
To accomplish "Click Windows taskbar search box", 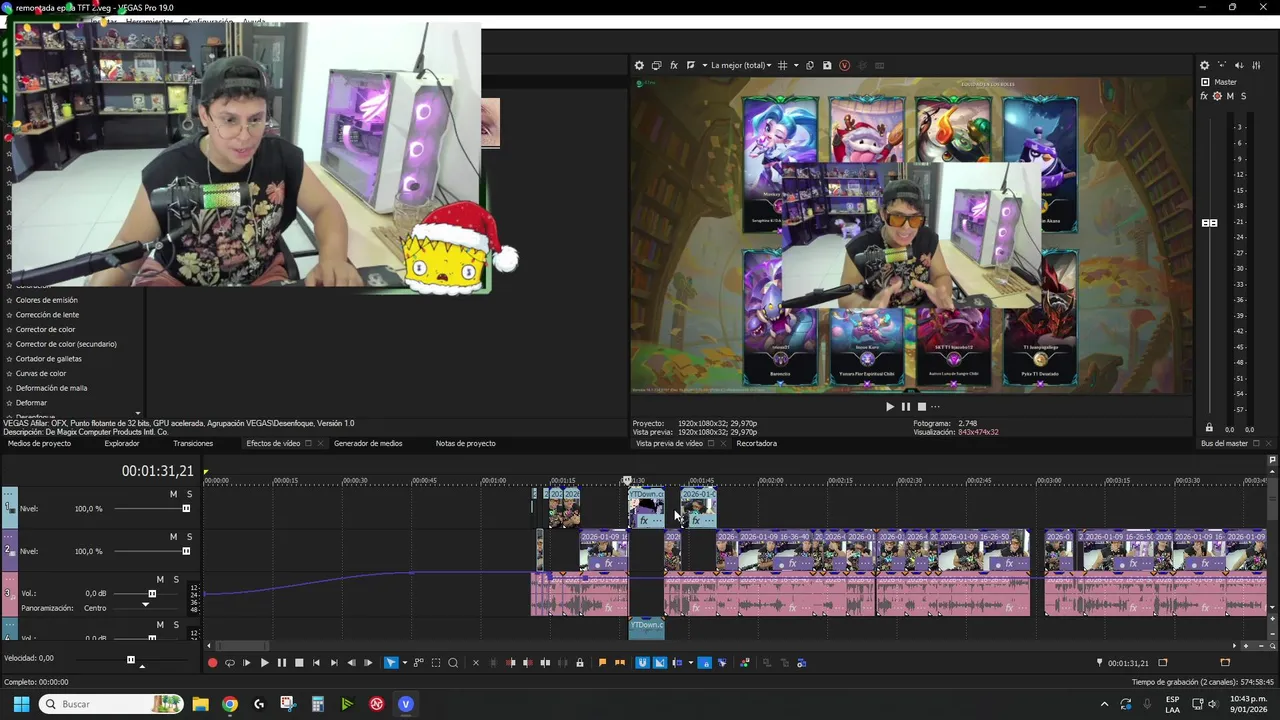I will point(112,704).
